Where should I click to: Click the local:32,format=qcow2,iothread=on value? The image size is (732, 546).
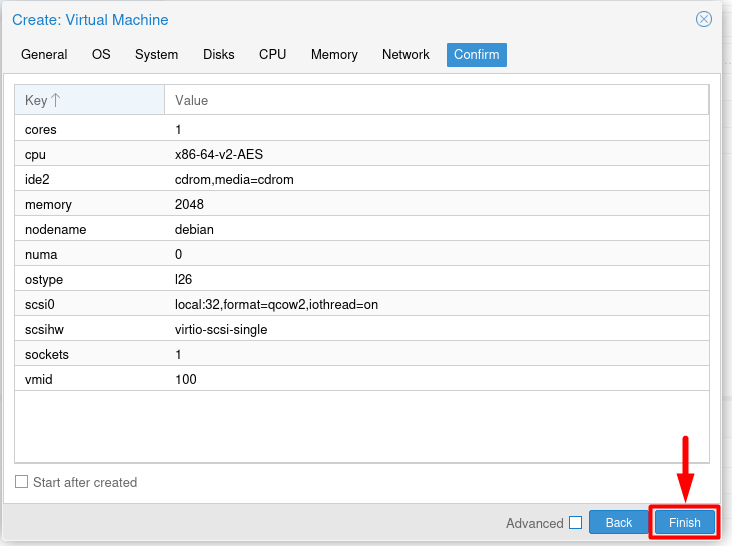point(276,305)
